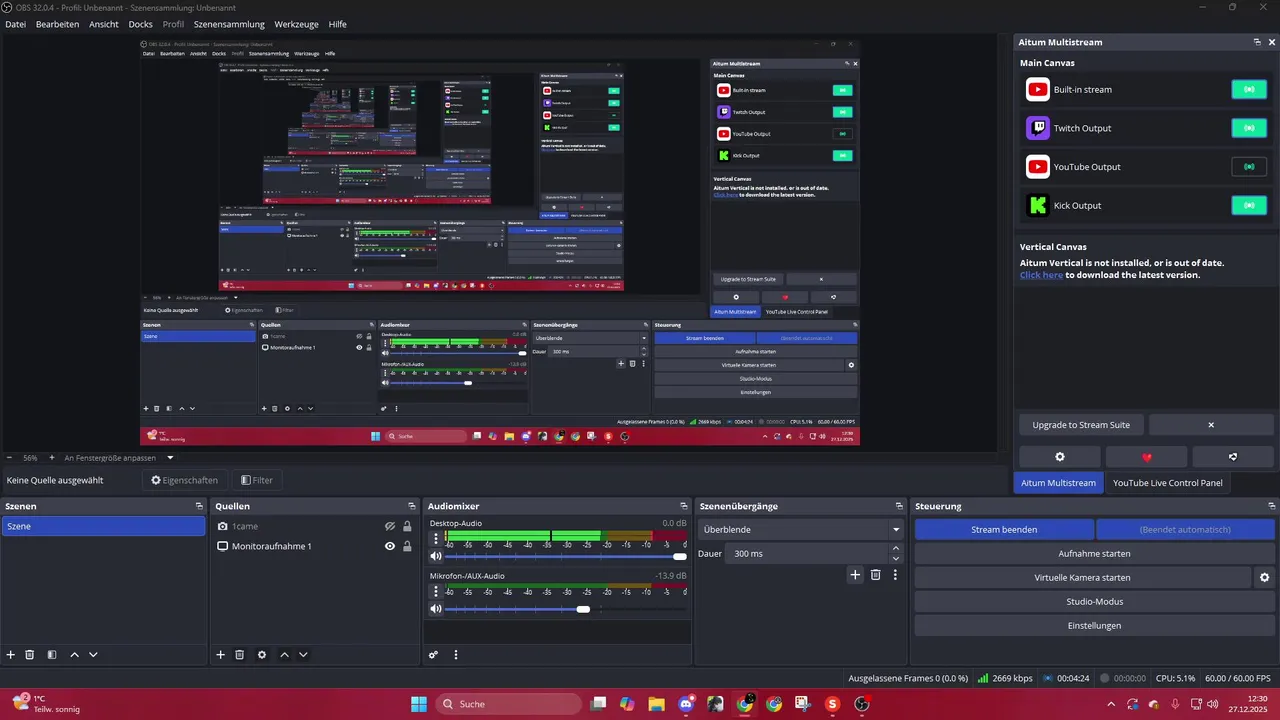Undock the Audiomixer panel via its header icon

coord(684,506)
